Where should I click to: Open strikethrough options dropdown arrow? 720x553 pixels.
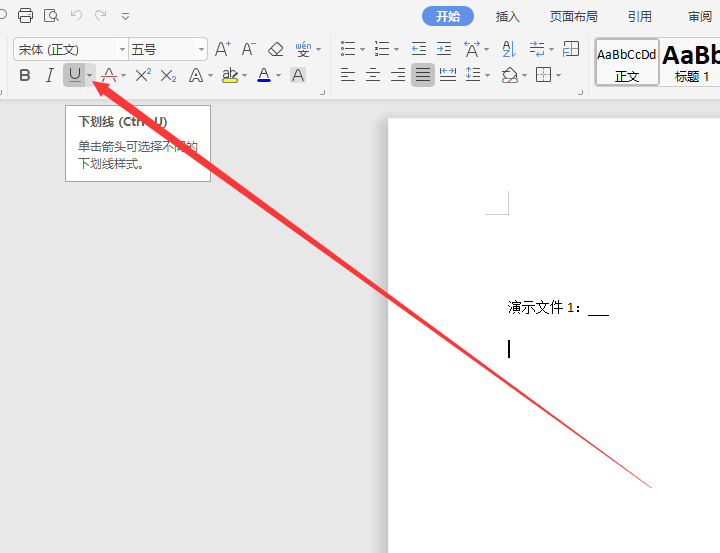(x=123, y=75)
